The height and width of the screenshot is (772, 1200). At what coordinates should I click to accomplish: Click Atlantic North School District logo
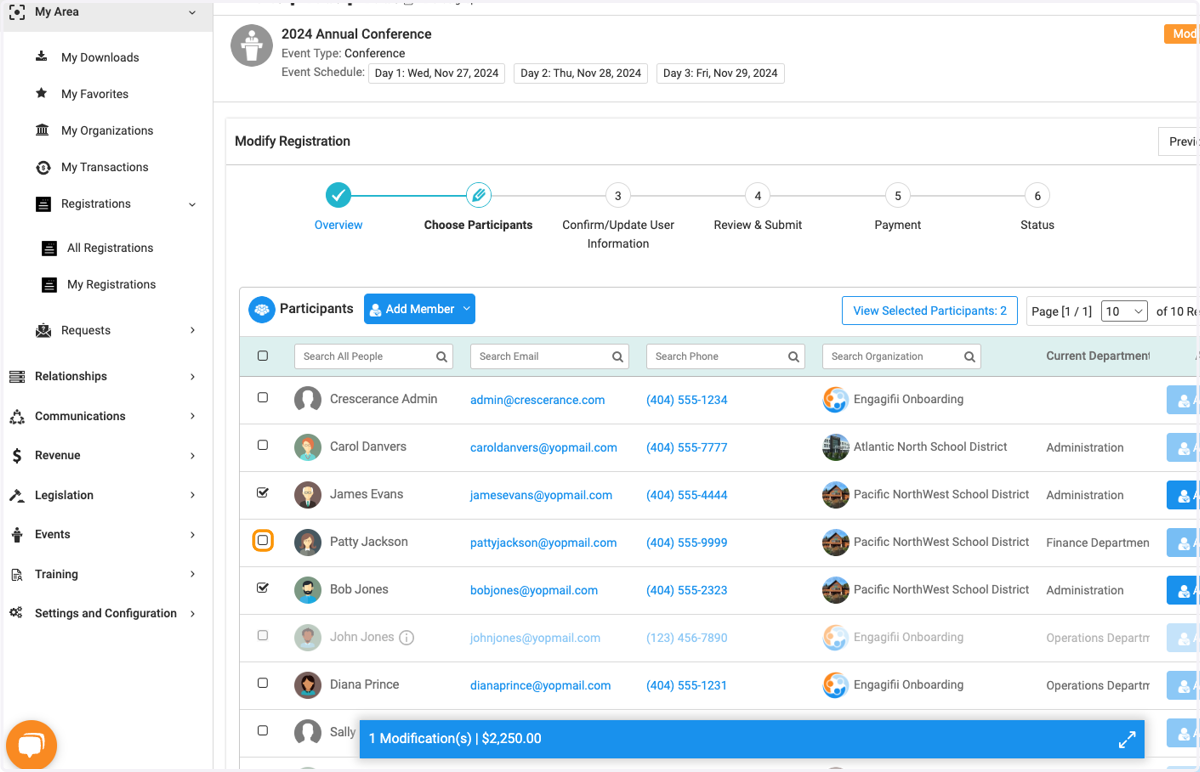coord(836,447)
